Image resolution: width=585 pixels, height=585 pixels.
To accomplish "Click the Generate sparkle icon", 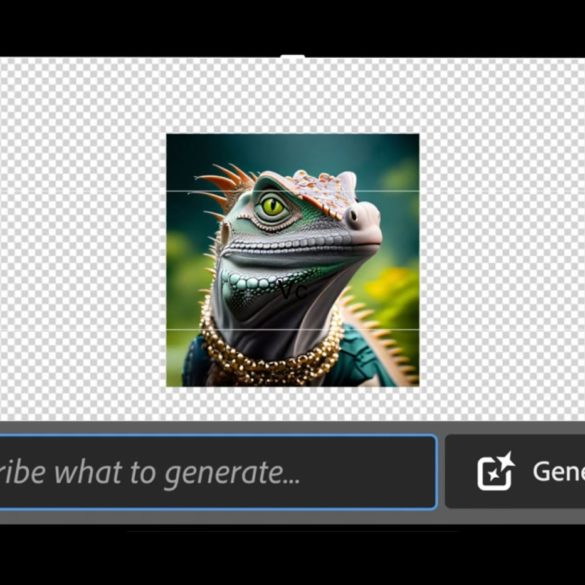I will [x=495, y=471].
